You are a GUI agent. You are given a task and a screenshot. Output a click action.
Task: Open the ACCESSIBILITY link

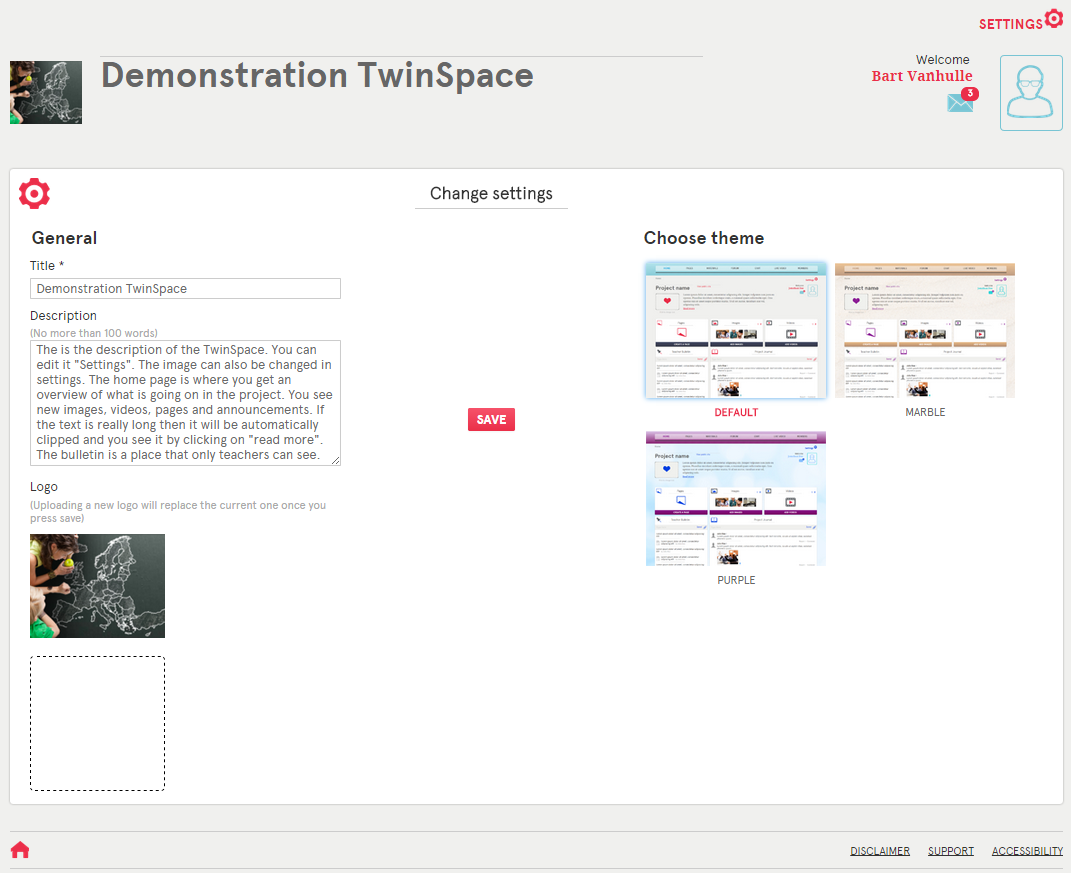click(1027, 850)
